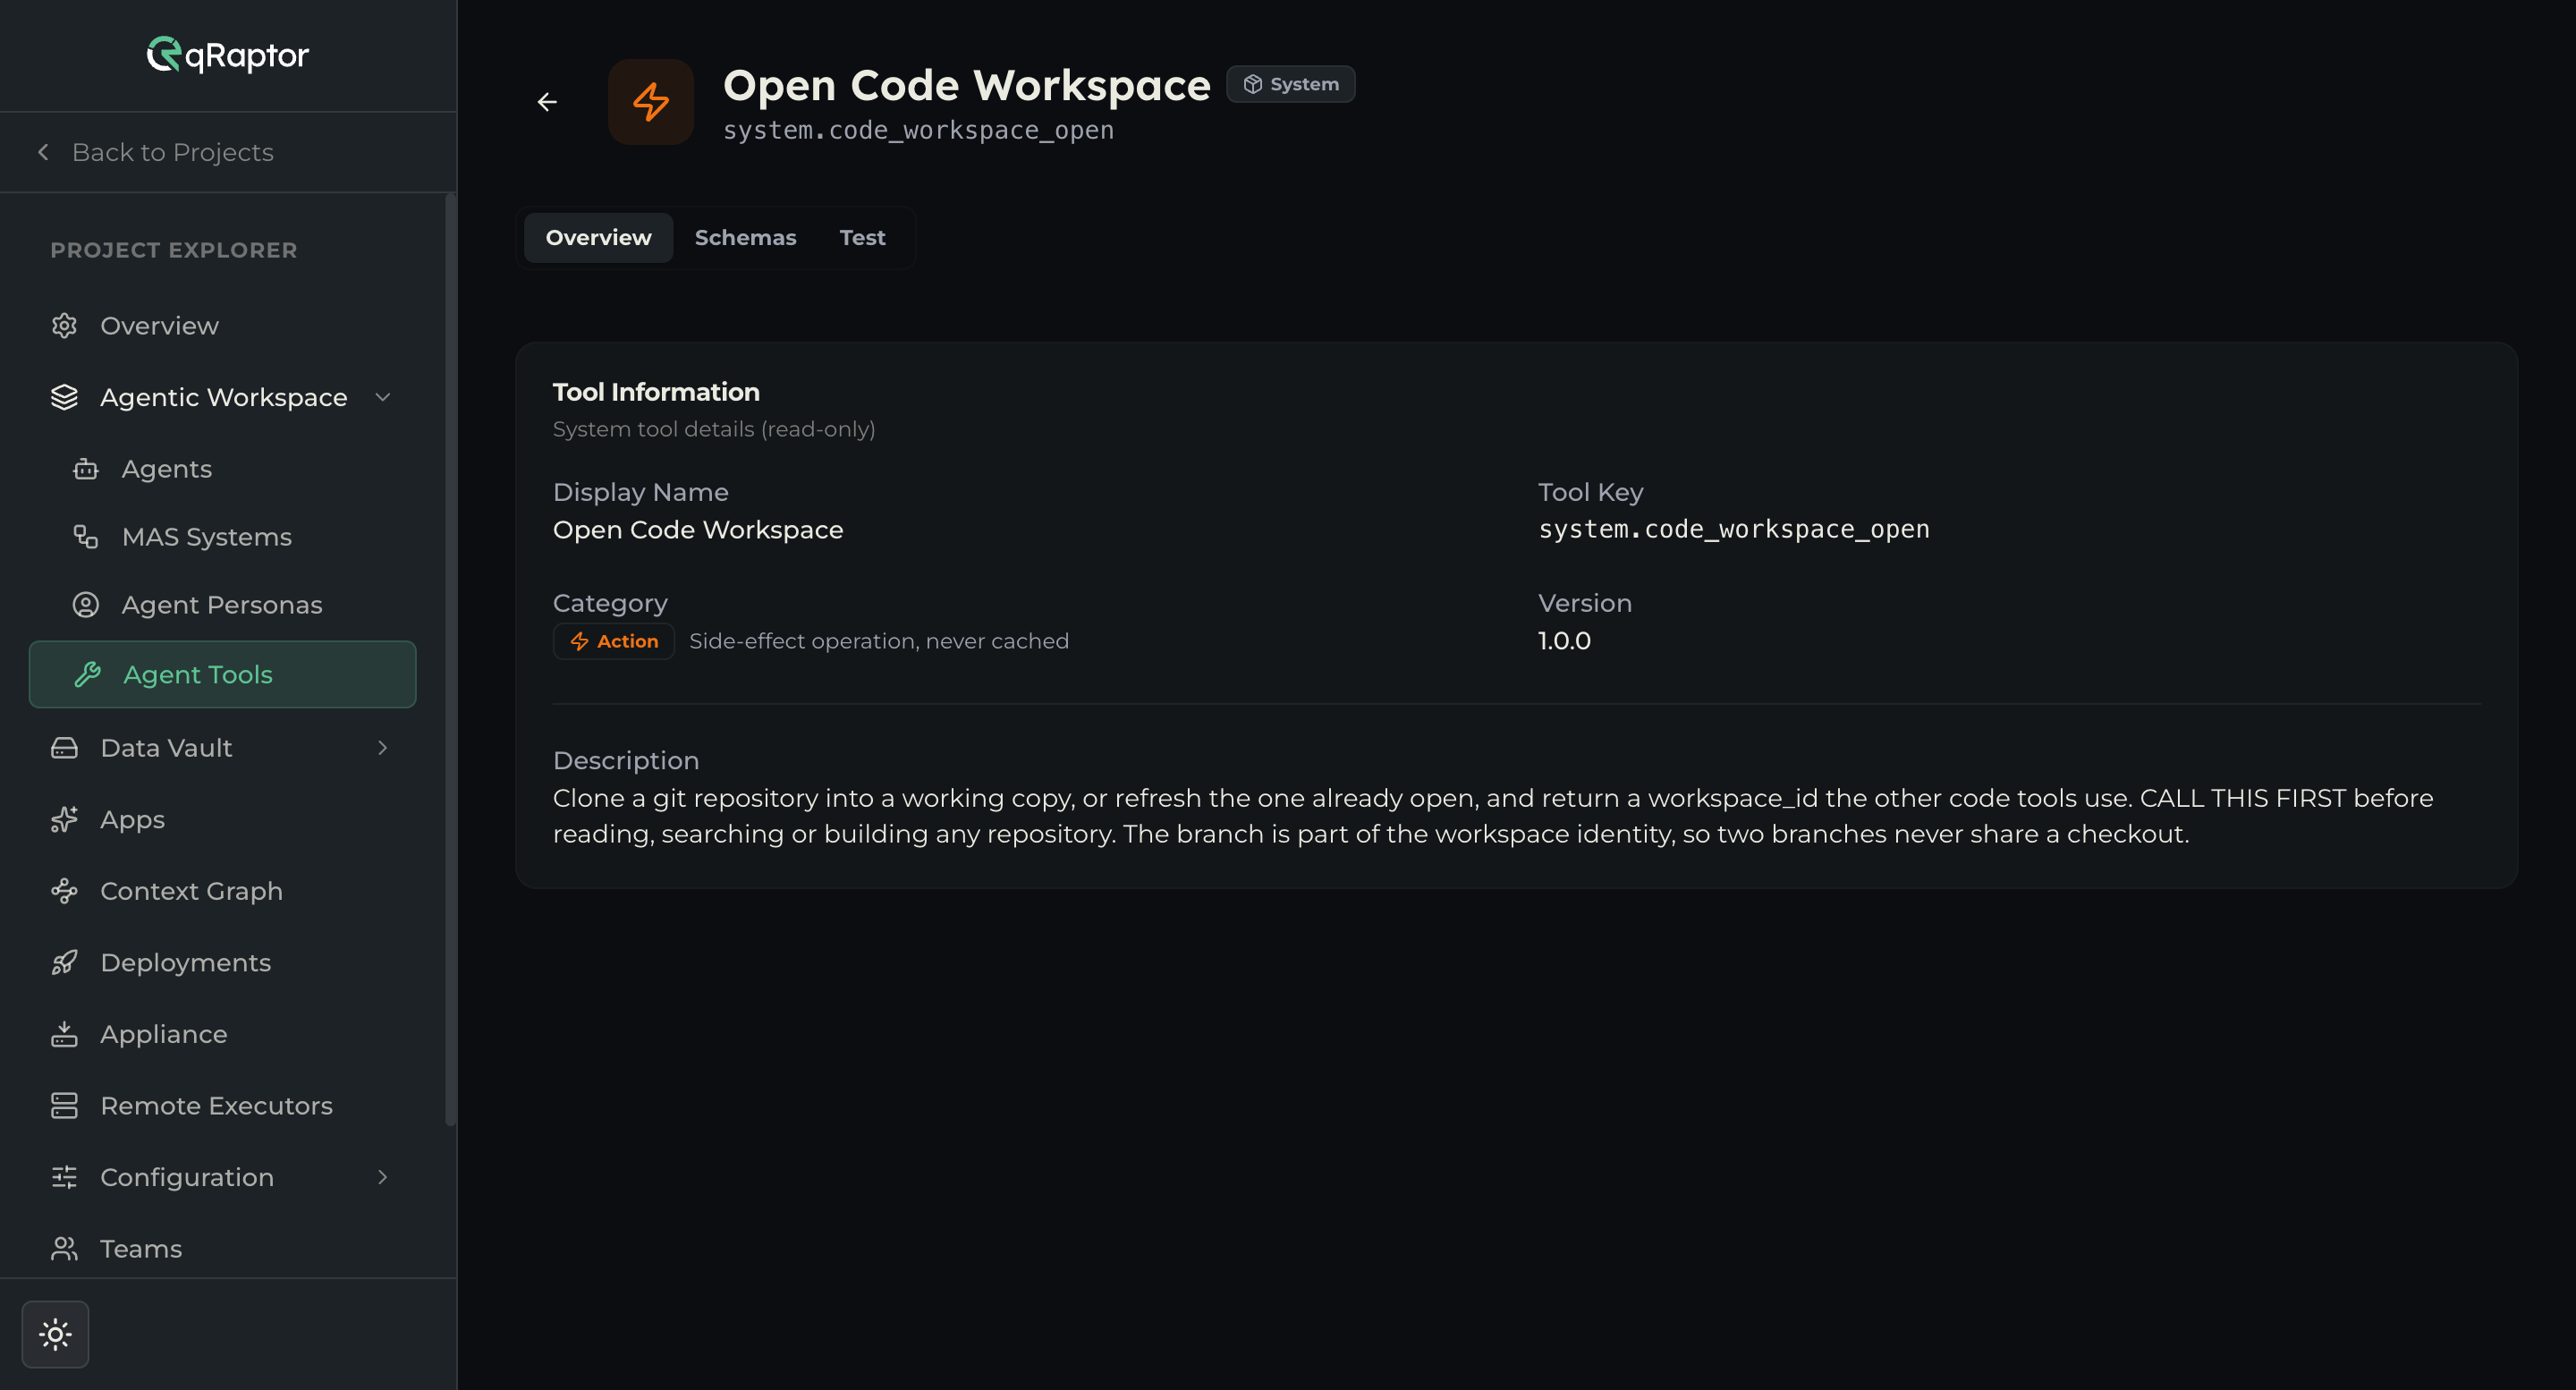
Task: Expand the Configuration chevron
Action: pyautogui.click(x=383, y=1178)
